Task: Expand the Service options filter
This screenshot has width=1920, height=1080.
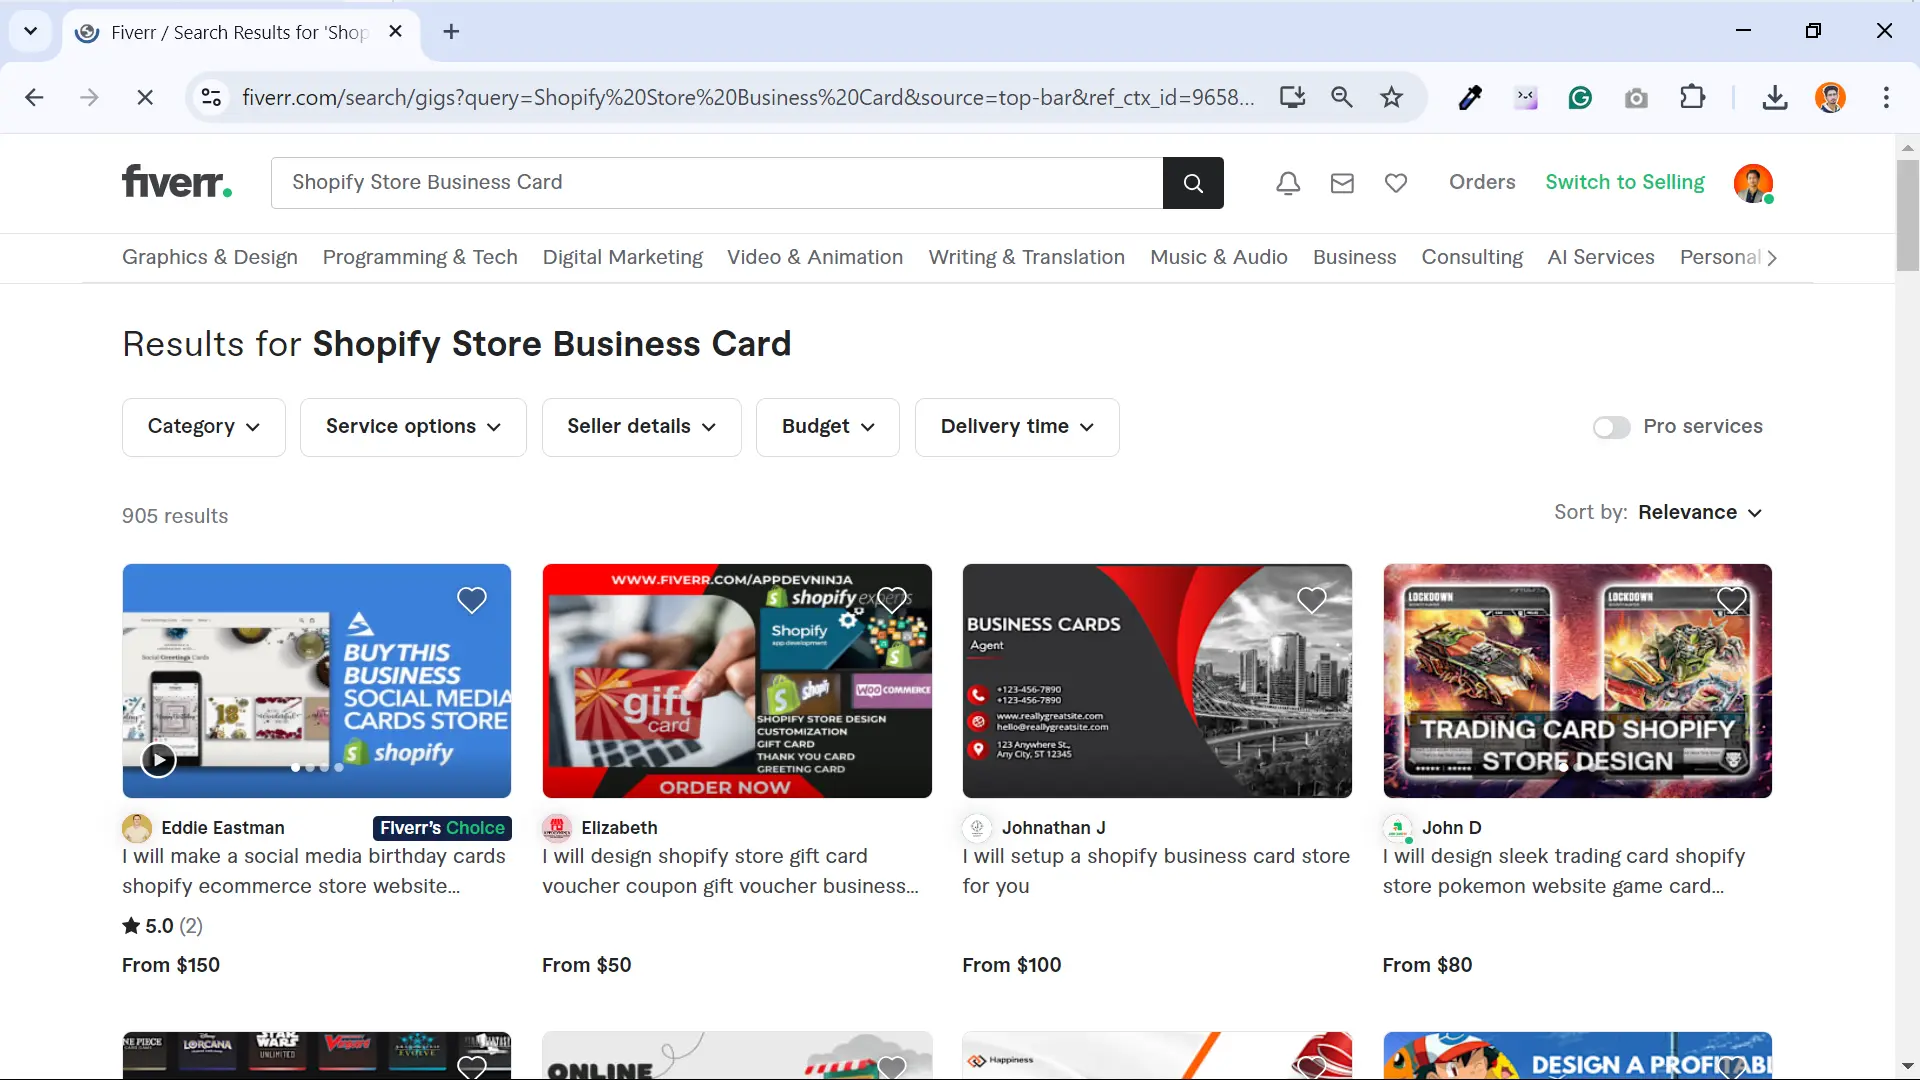Action: click(x=413, y=427)
